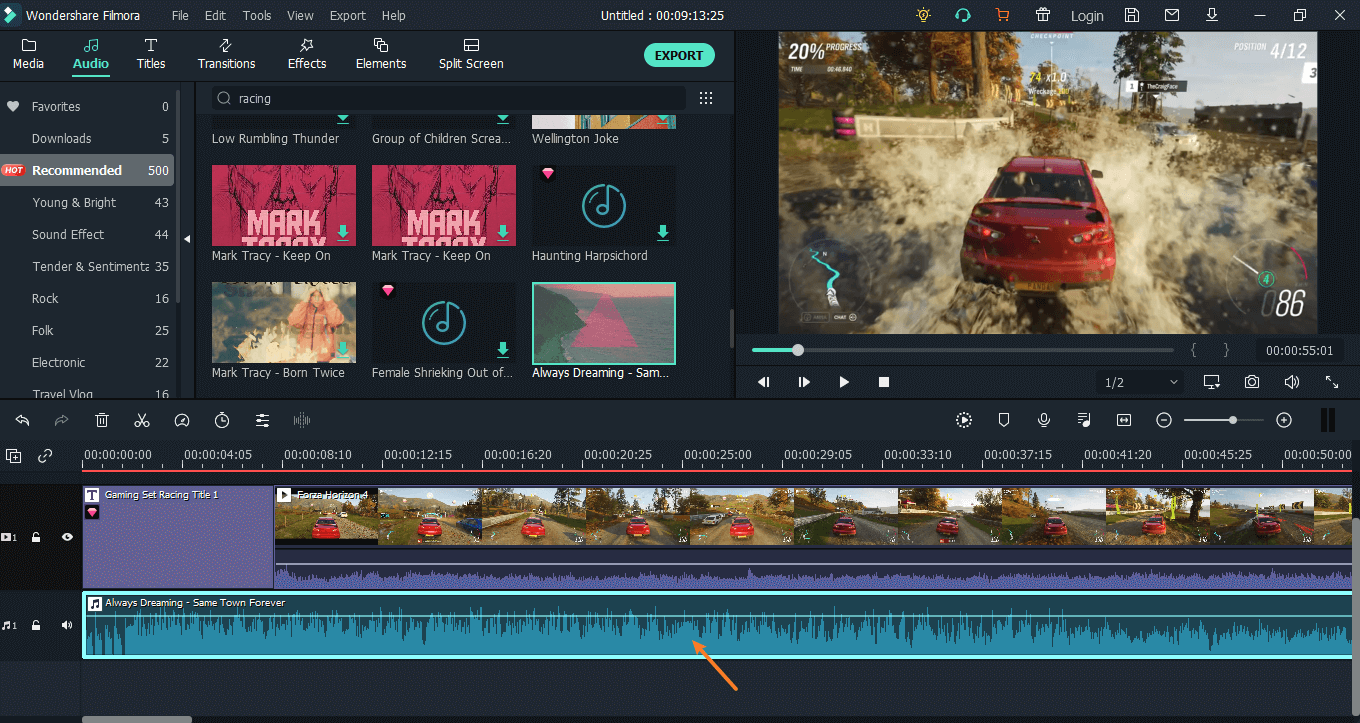Click the download icon in title bar
1360x723 pixels.
pyautogui.click(x=1212, y=15)
